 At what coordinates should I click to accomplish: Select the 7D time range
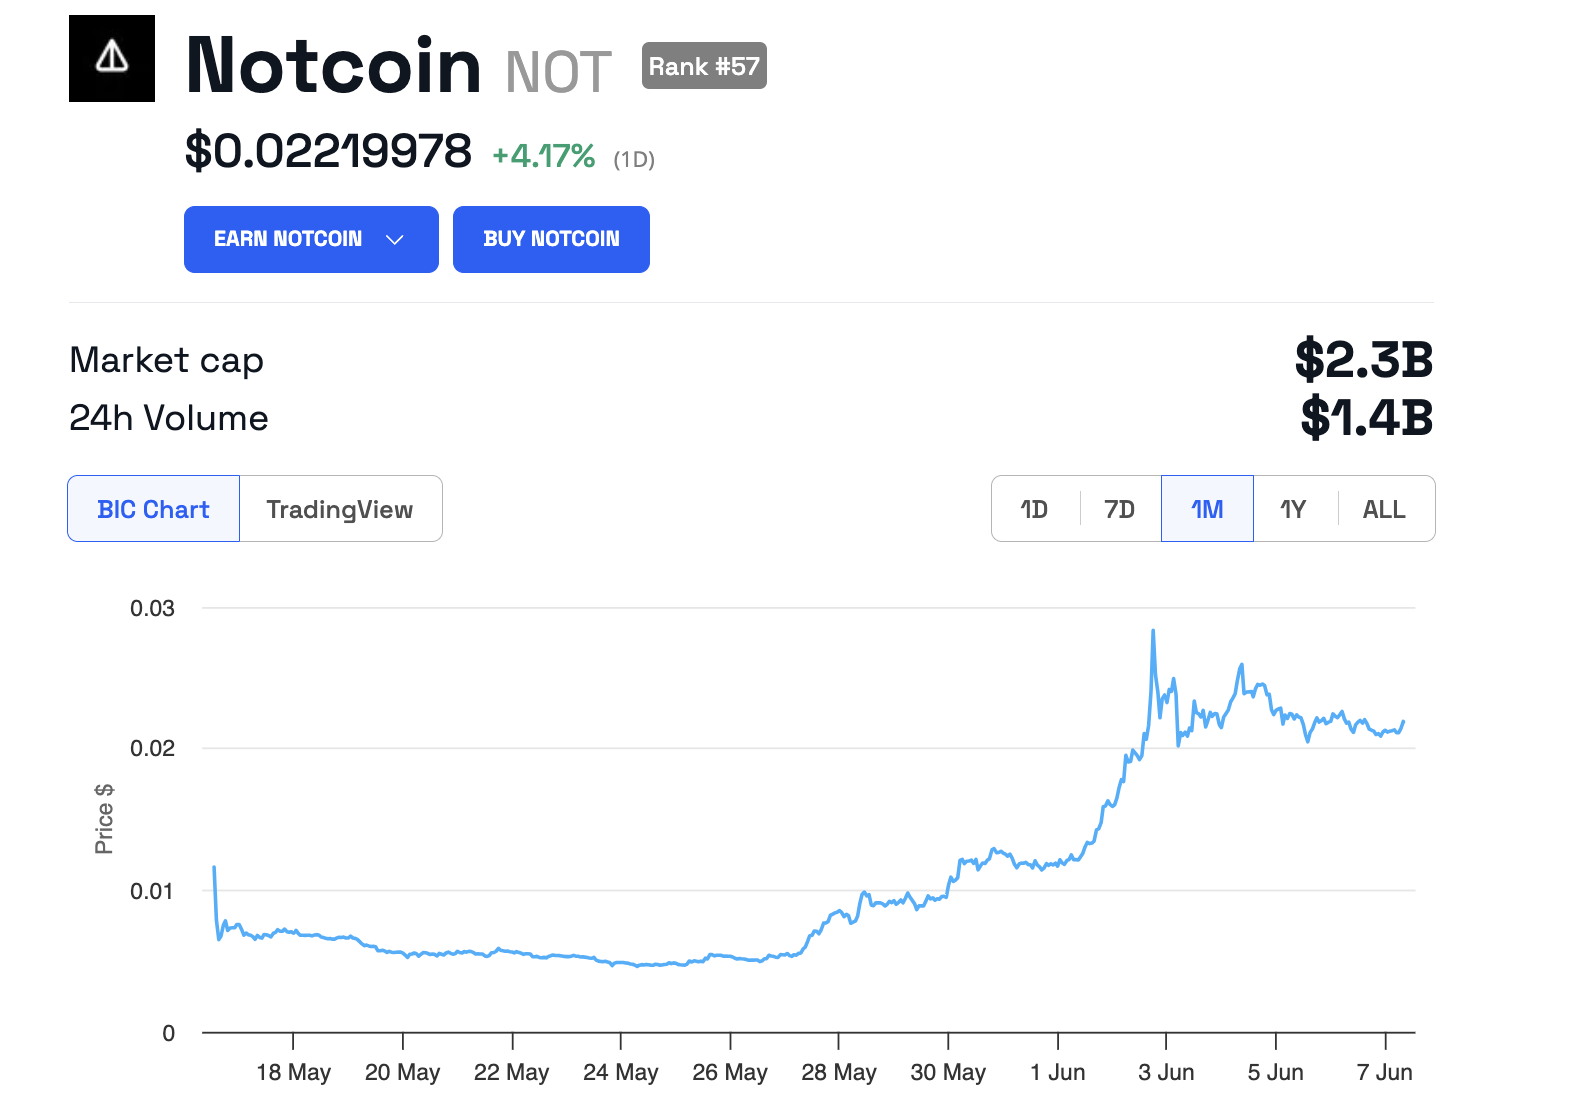click(x=1119, y=509)
